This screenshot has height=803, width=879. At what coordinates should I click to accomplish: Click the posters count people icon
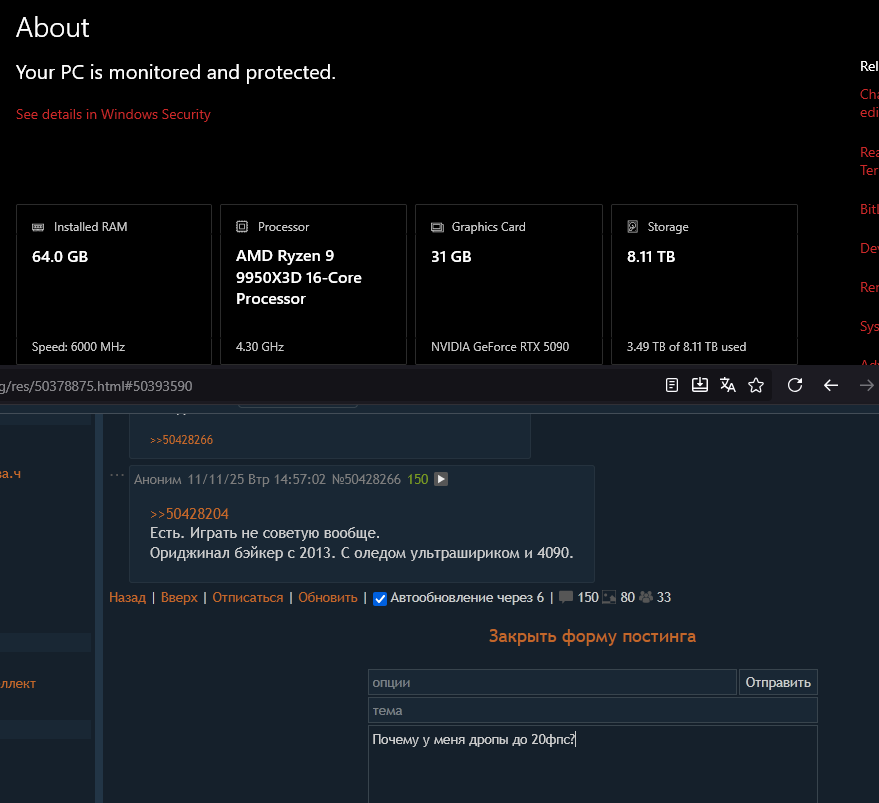click(x=646, y=598)
